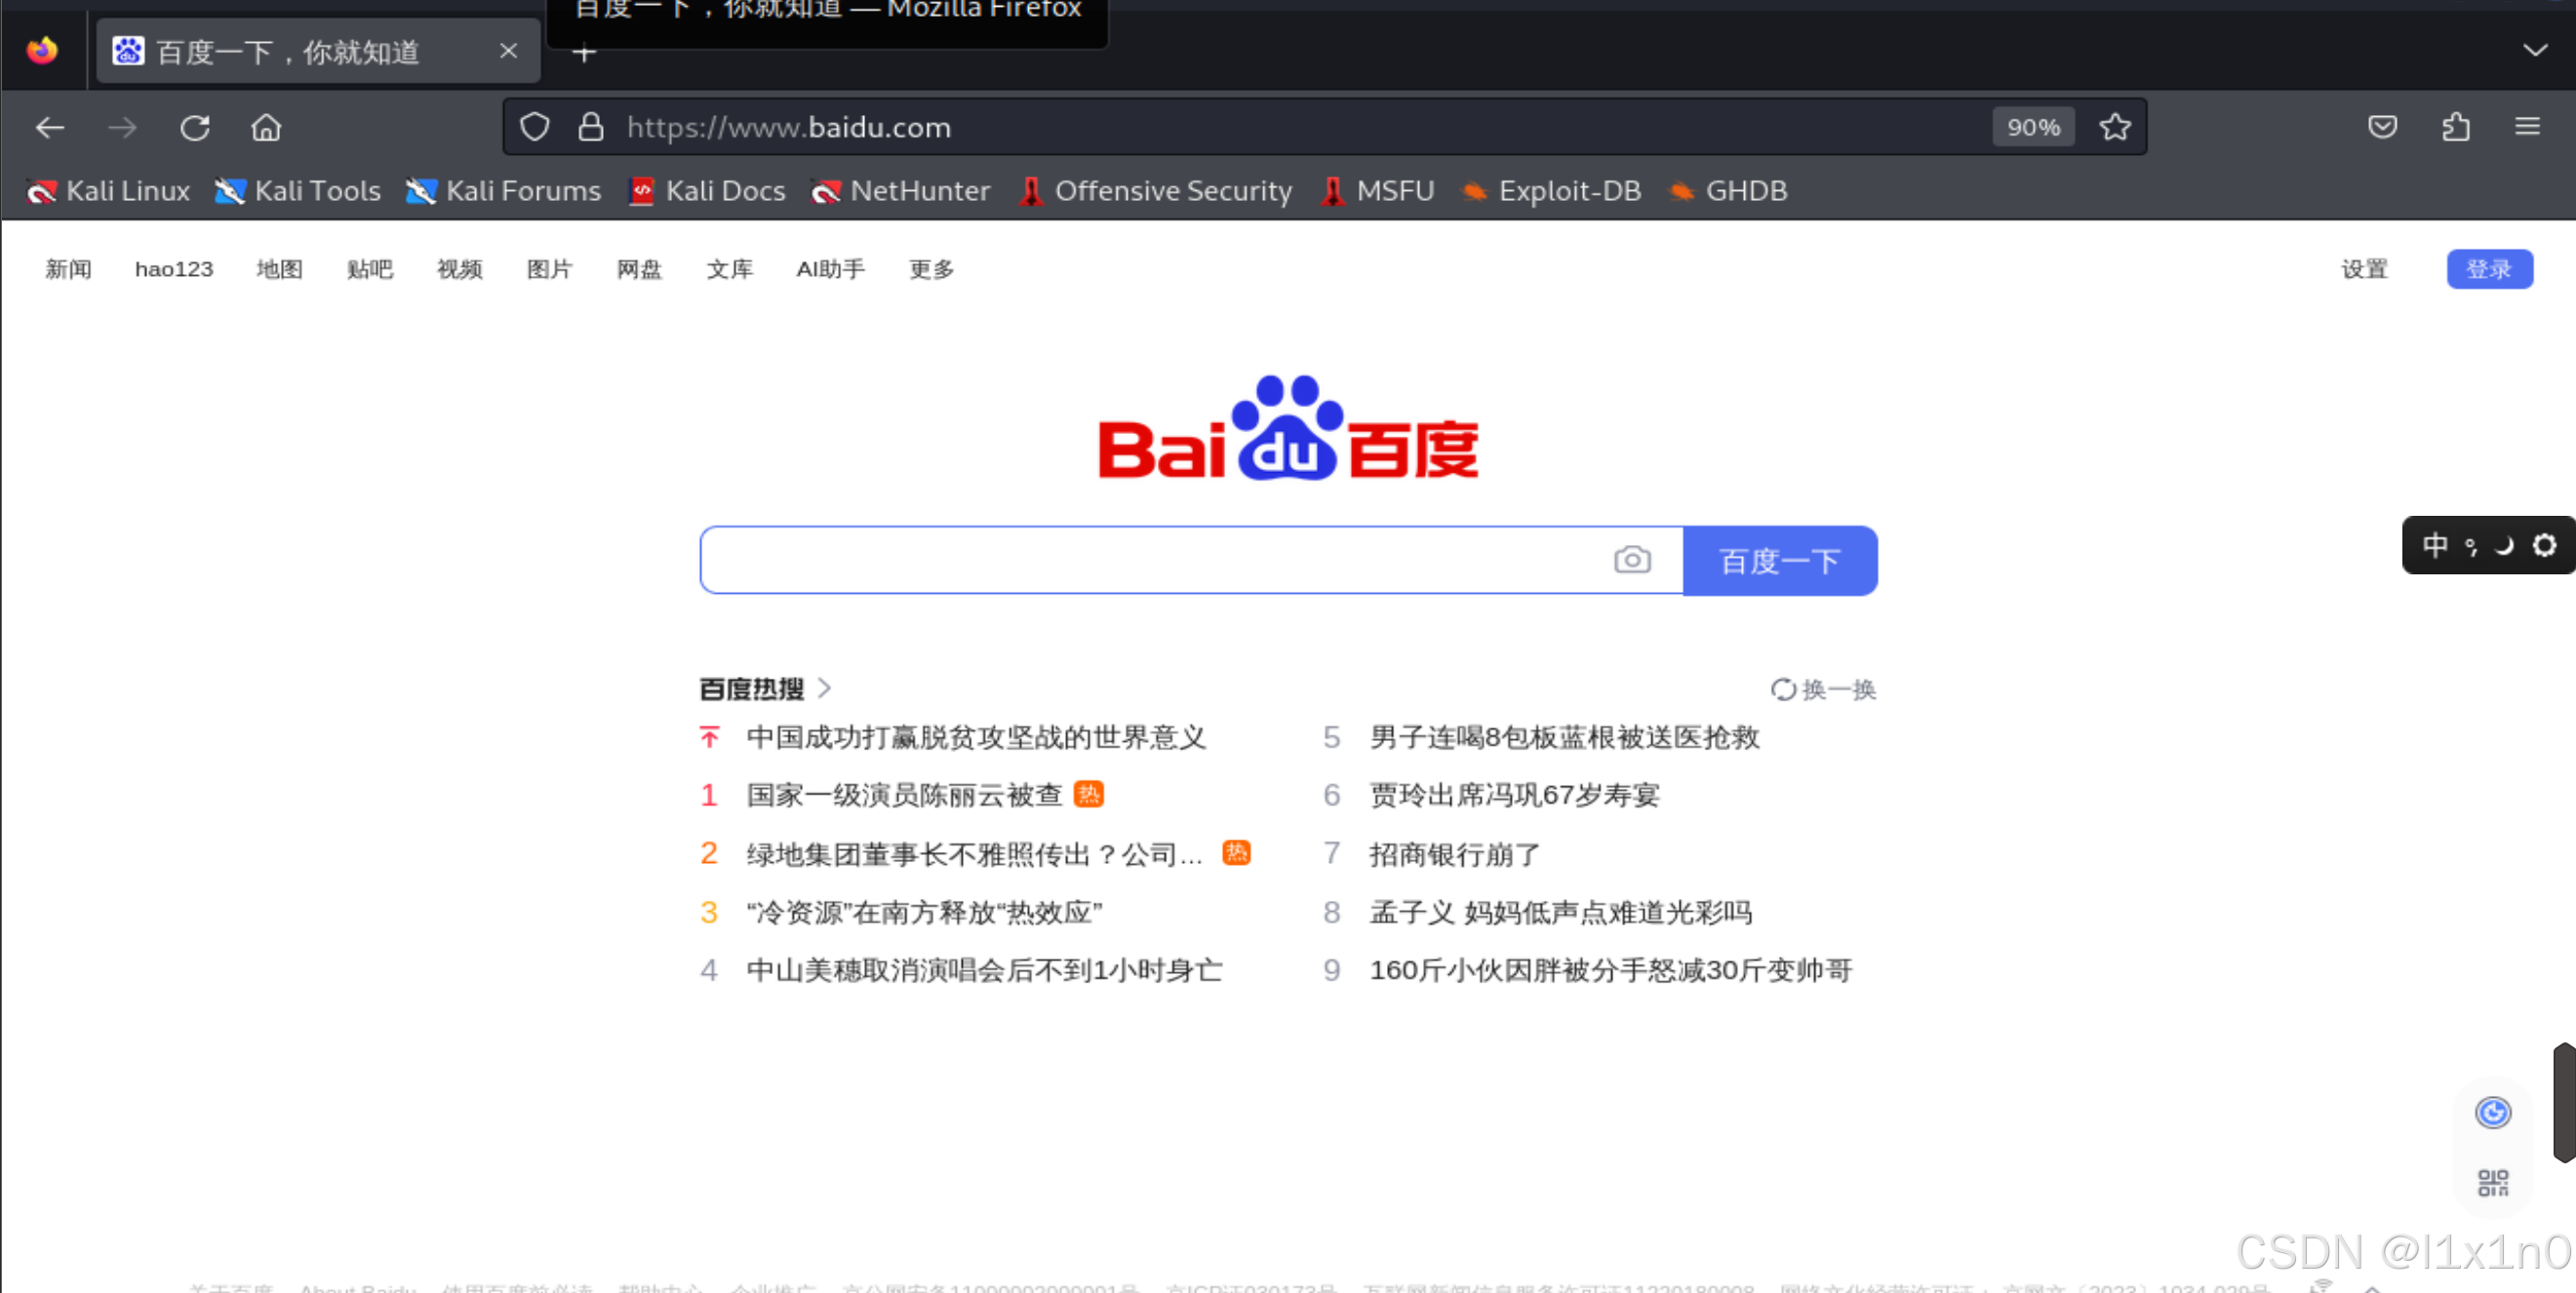Screen dimensions: 2576x1293
Task: Open the Offensive Security bookmark
Action: (x=1155, y=191)
